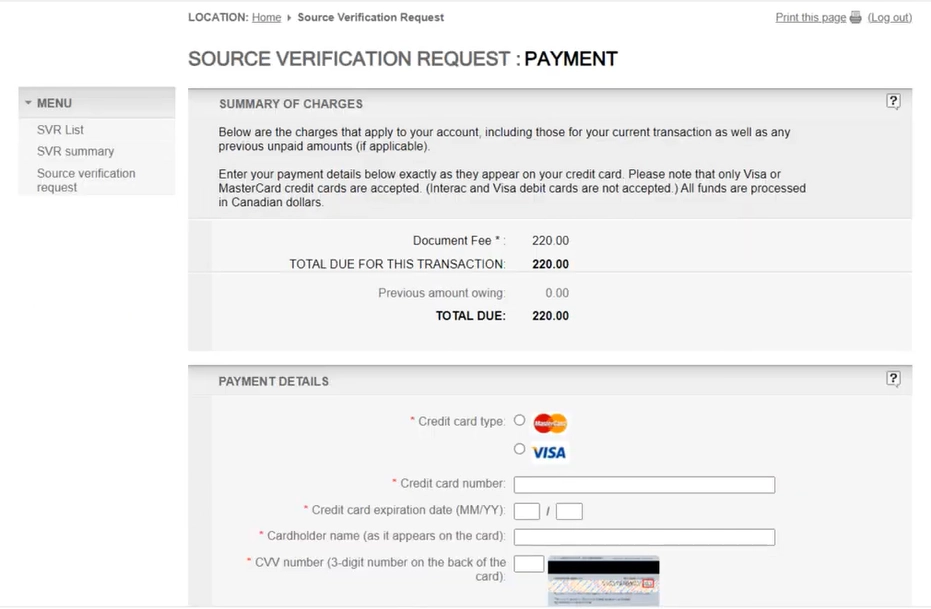
Task: Click the Home breadcrumb link
Action: (x=266, y=18)
